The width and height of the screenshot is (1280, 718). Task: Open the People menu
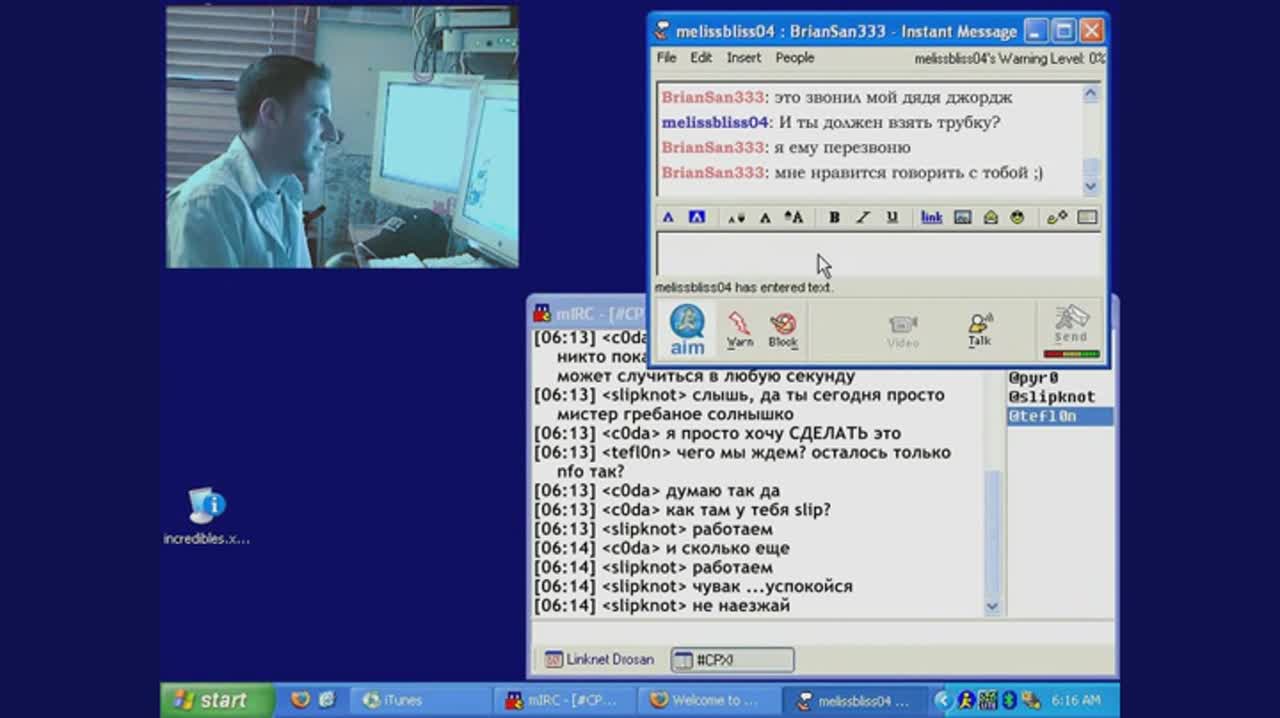coord(795,58)
